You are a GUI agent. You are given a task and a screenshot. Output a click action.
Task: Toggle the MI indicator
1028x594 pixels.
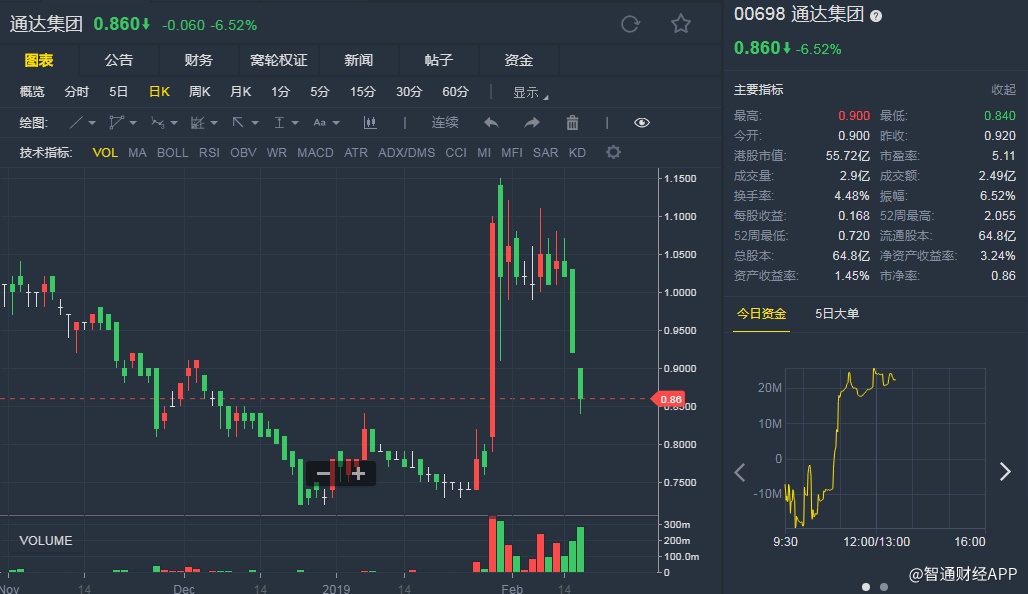click(x=484, y=153)
